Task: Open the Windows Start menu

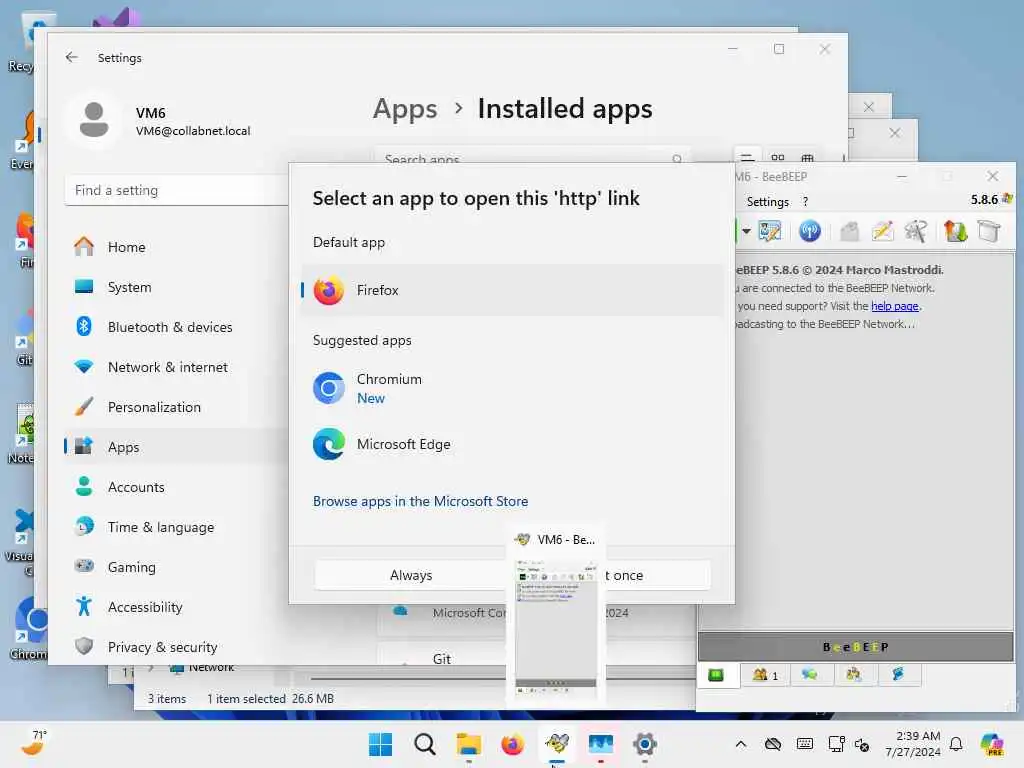Action: [380, 744]
